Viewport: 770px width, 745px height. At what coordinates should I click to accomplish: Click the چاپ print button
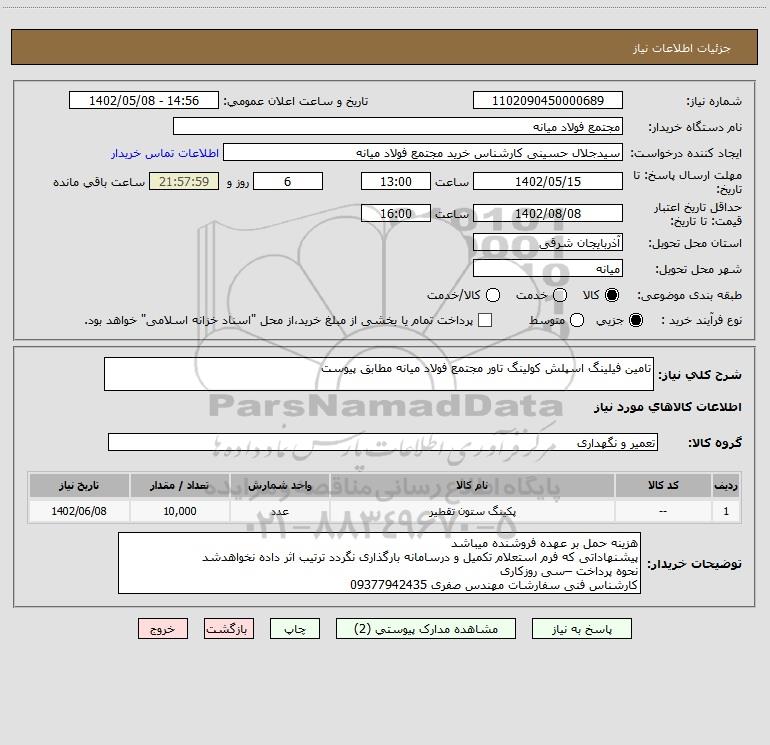click(295, 629)
